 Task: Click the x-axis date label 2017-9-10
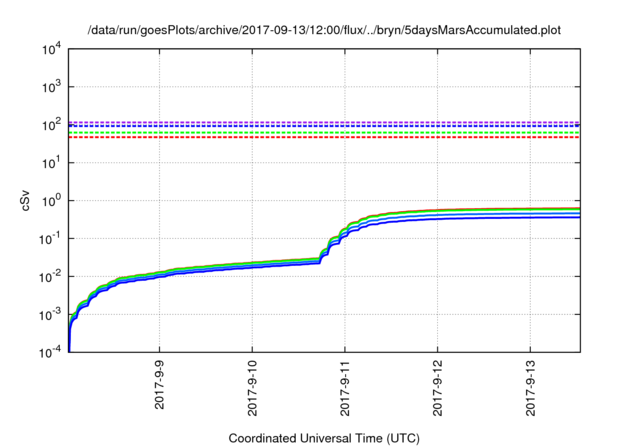point(252,388)
